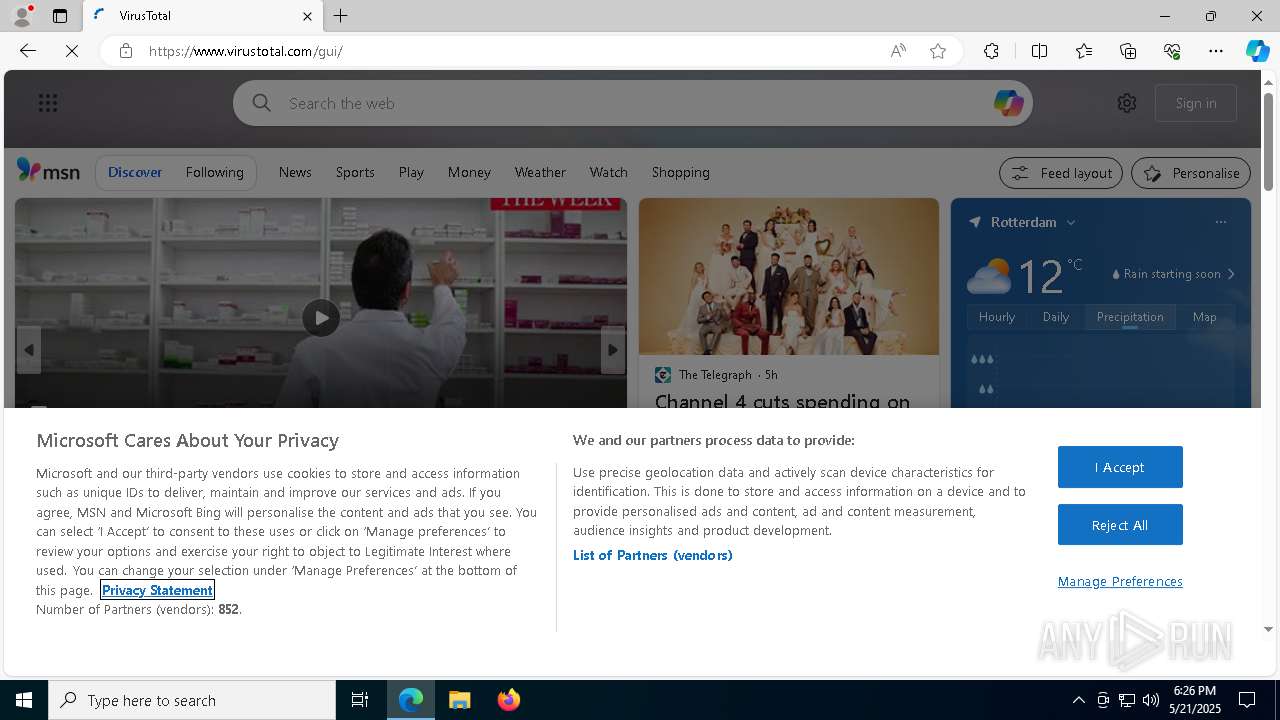Stop loading the page
Viewport: 1280px width, 720px height.
coord(72,51)
